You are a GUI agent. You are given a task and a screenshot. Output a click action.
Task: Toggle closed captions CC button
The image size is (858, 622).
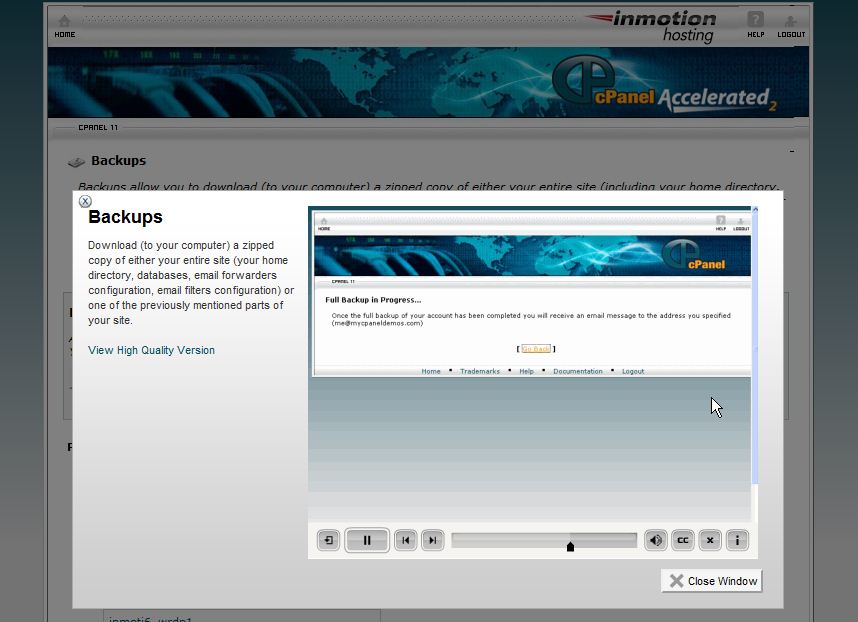tap(682, 540)
